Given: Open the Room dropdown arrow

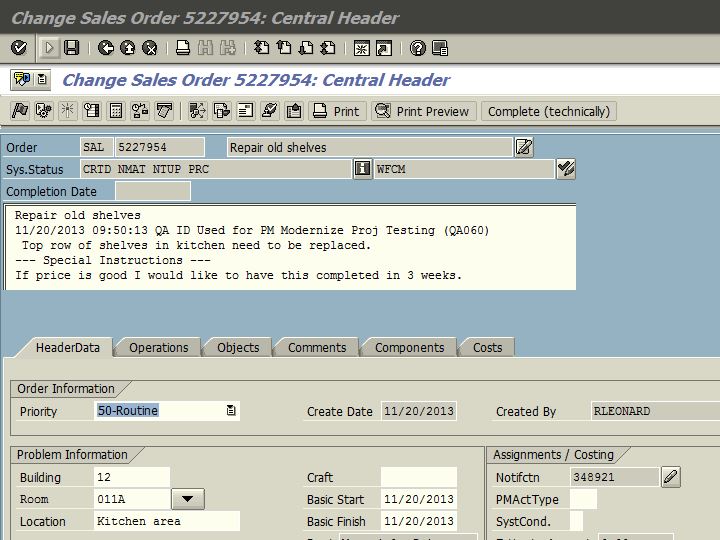Looking at the screenshot, I should click(x=188, y=499).
